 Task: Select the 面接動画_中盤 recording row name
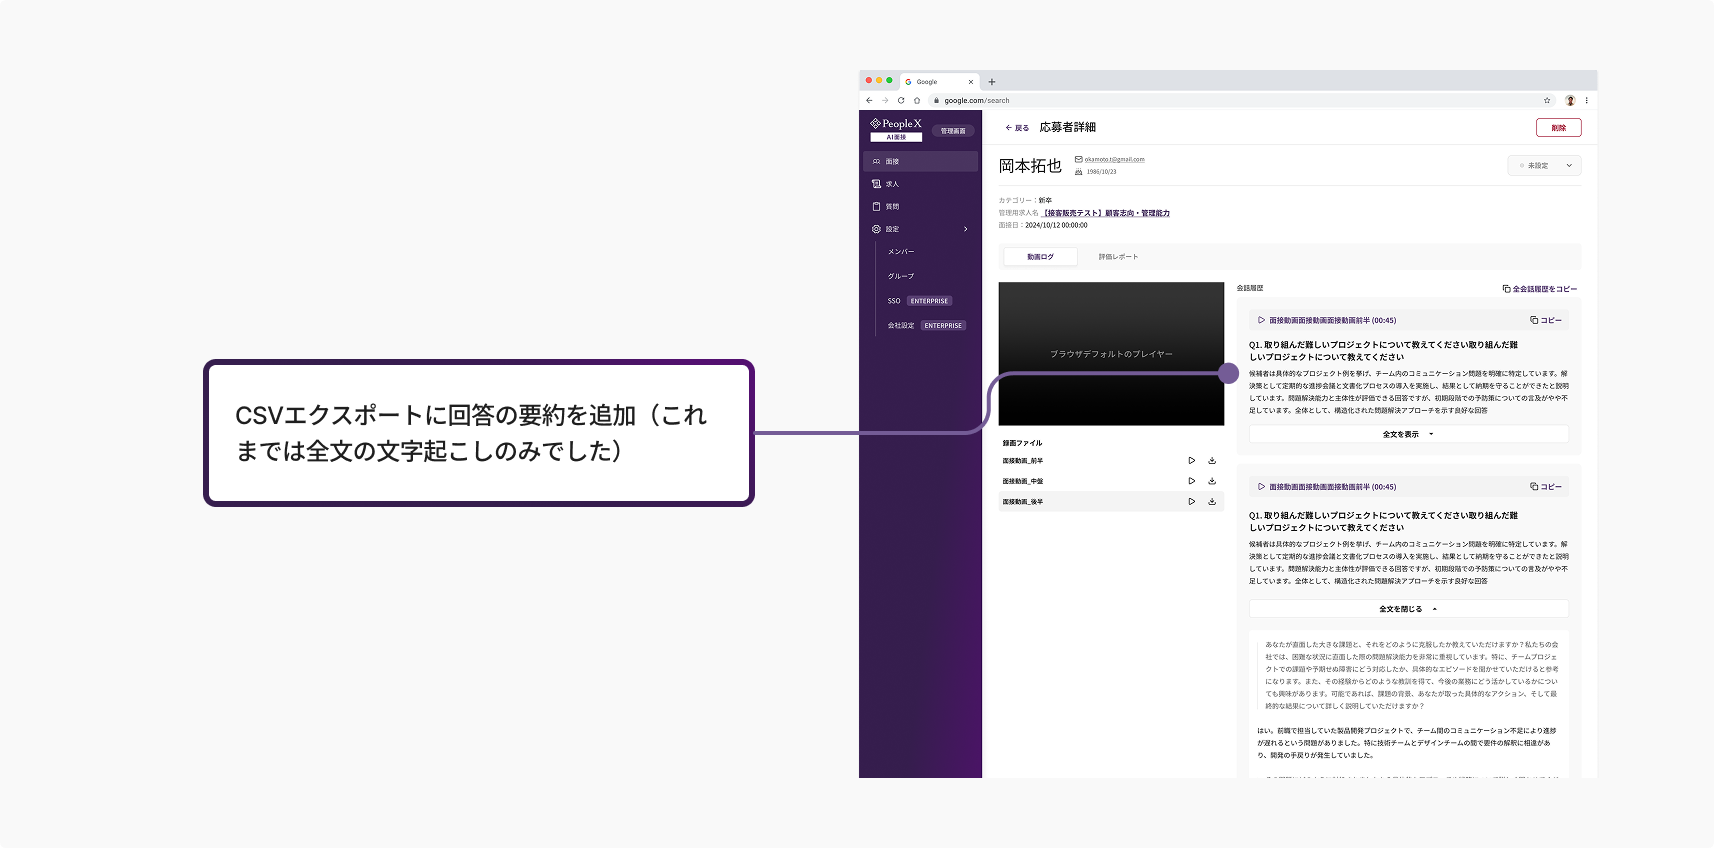tap(1023, 481)
